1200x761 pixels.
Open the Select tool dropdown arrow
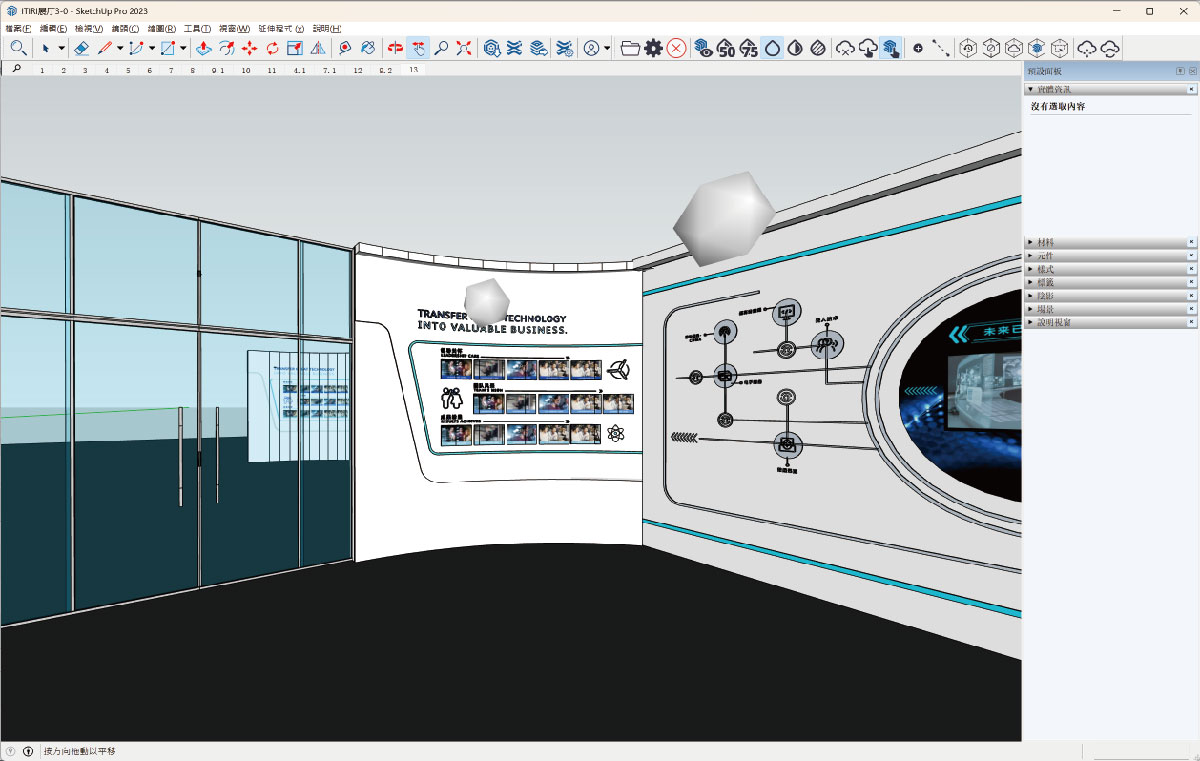tap(61, 48)
